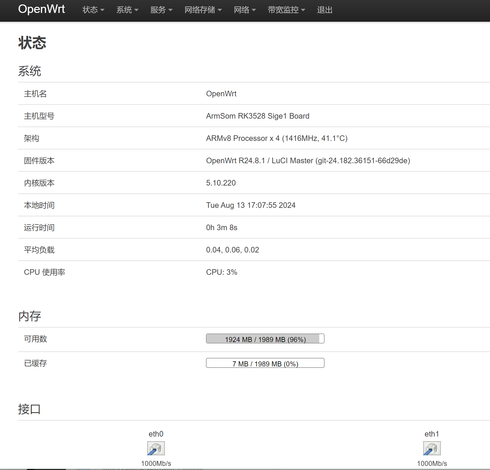Click the 固件版本 row label
Image resolution: width=490 pixels, height=470 pixels.
click(x=39, y=161)
